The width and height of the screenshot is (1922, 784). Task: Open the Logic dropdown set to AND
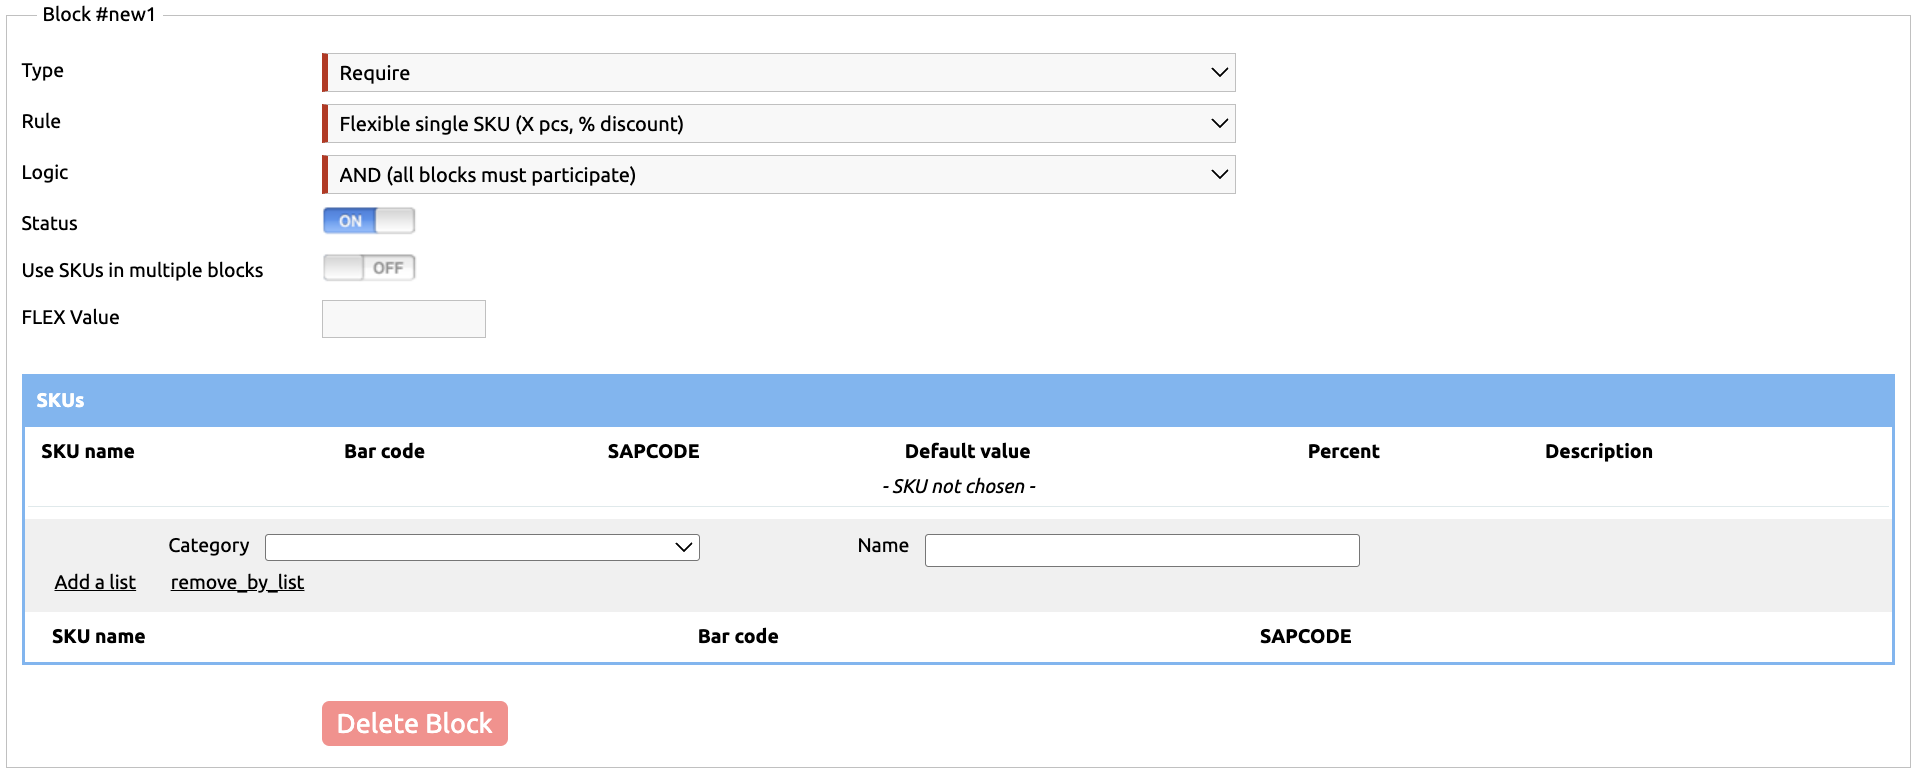pos(780,175)
